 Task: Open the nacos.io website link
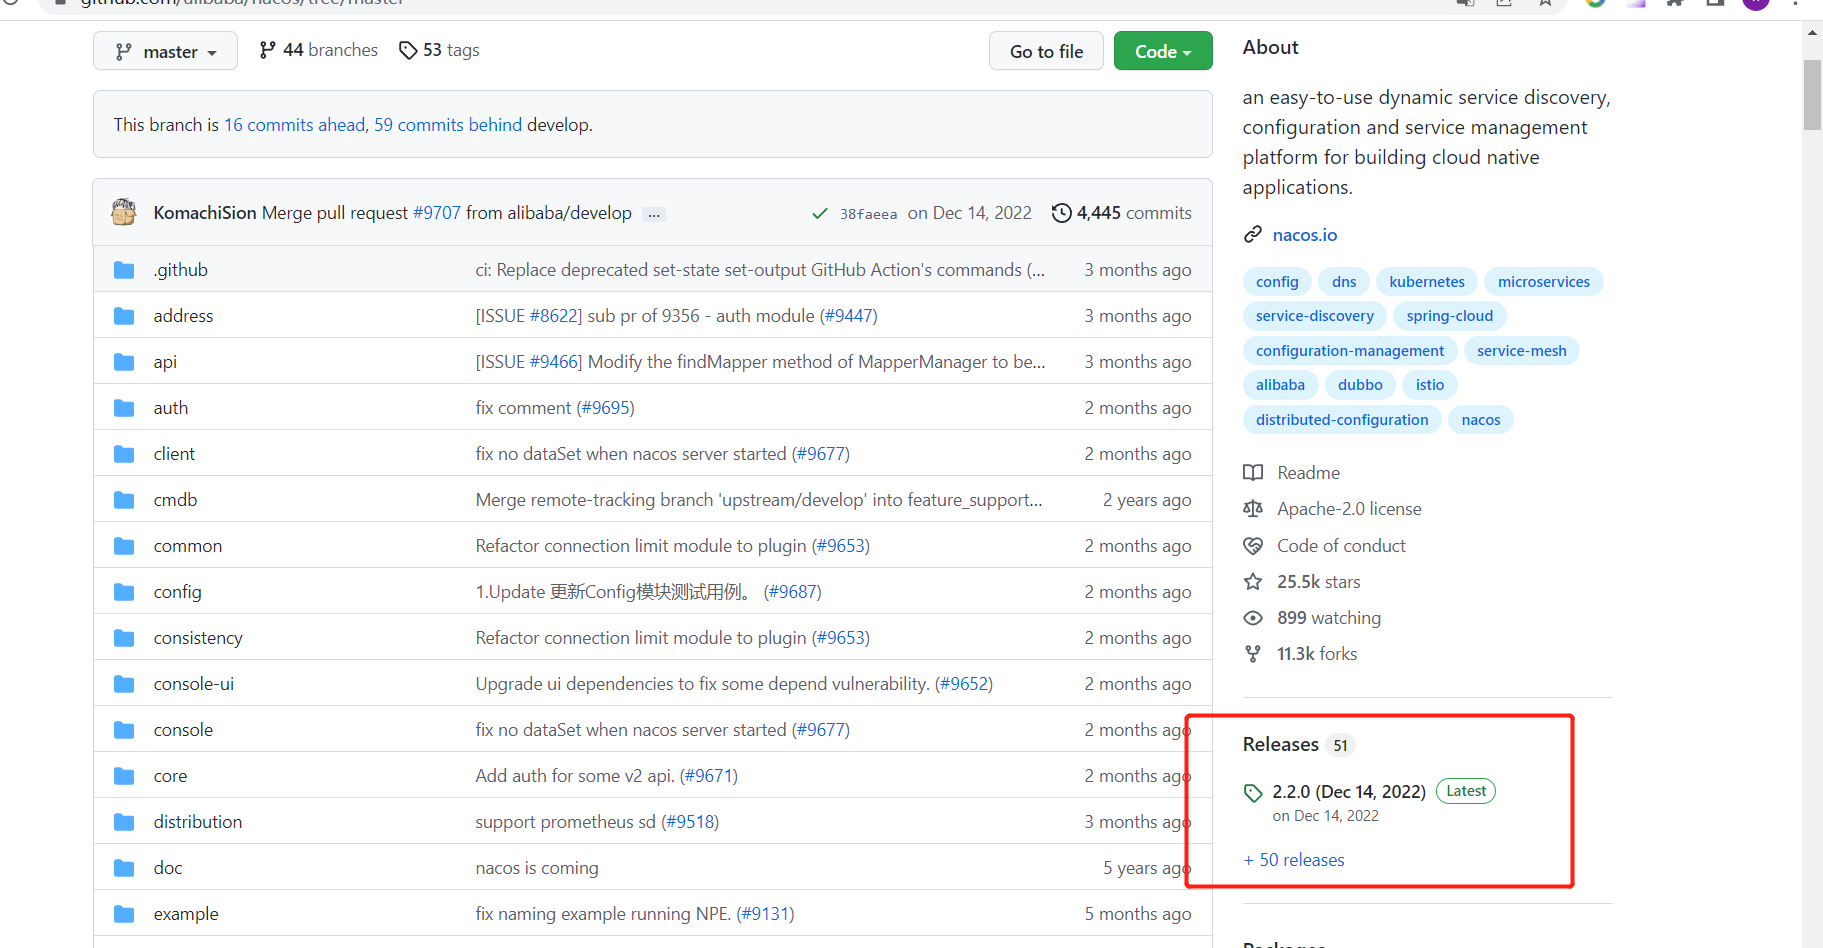1305,235
